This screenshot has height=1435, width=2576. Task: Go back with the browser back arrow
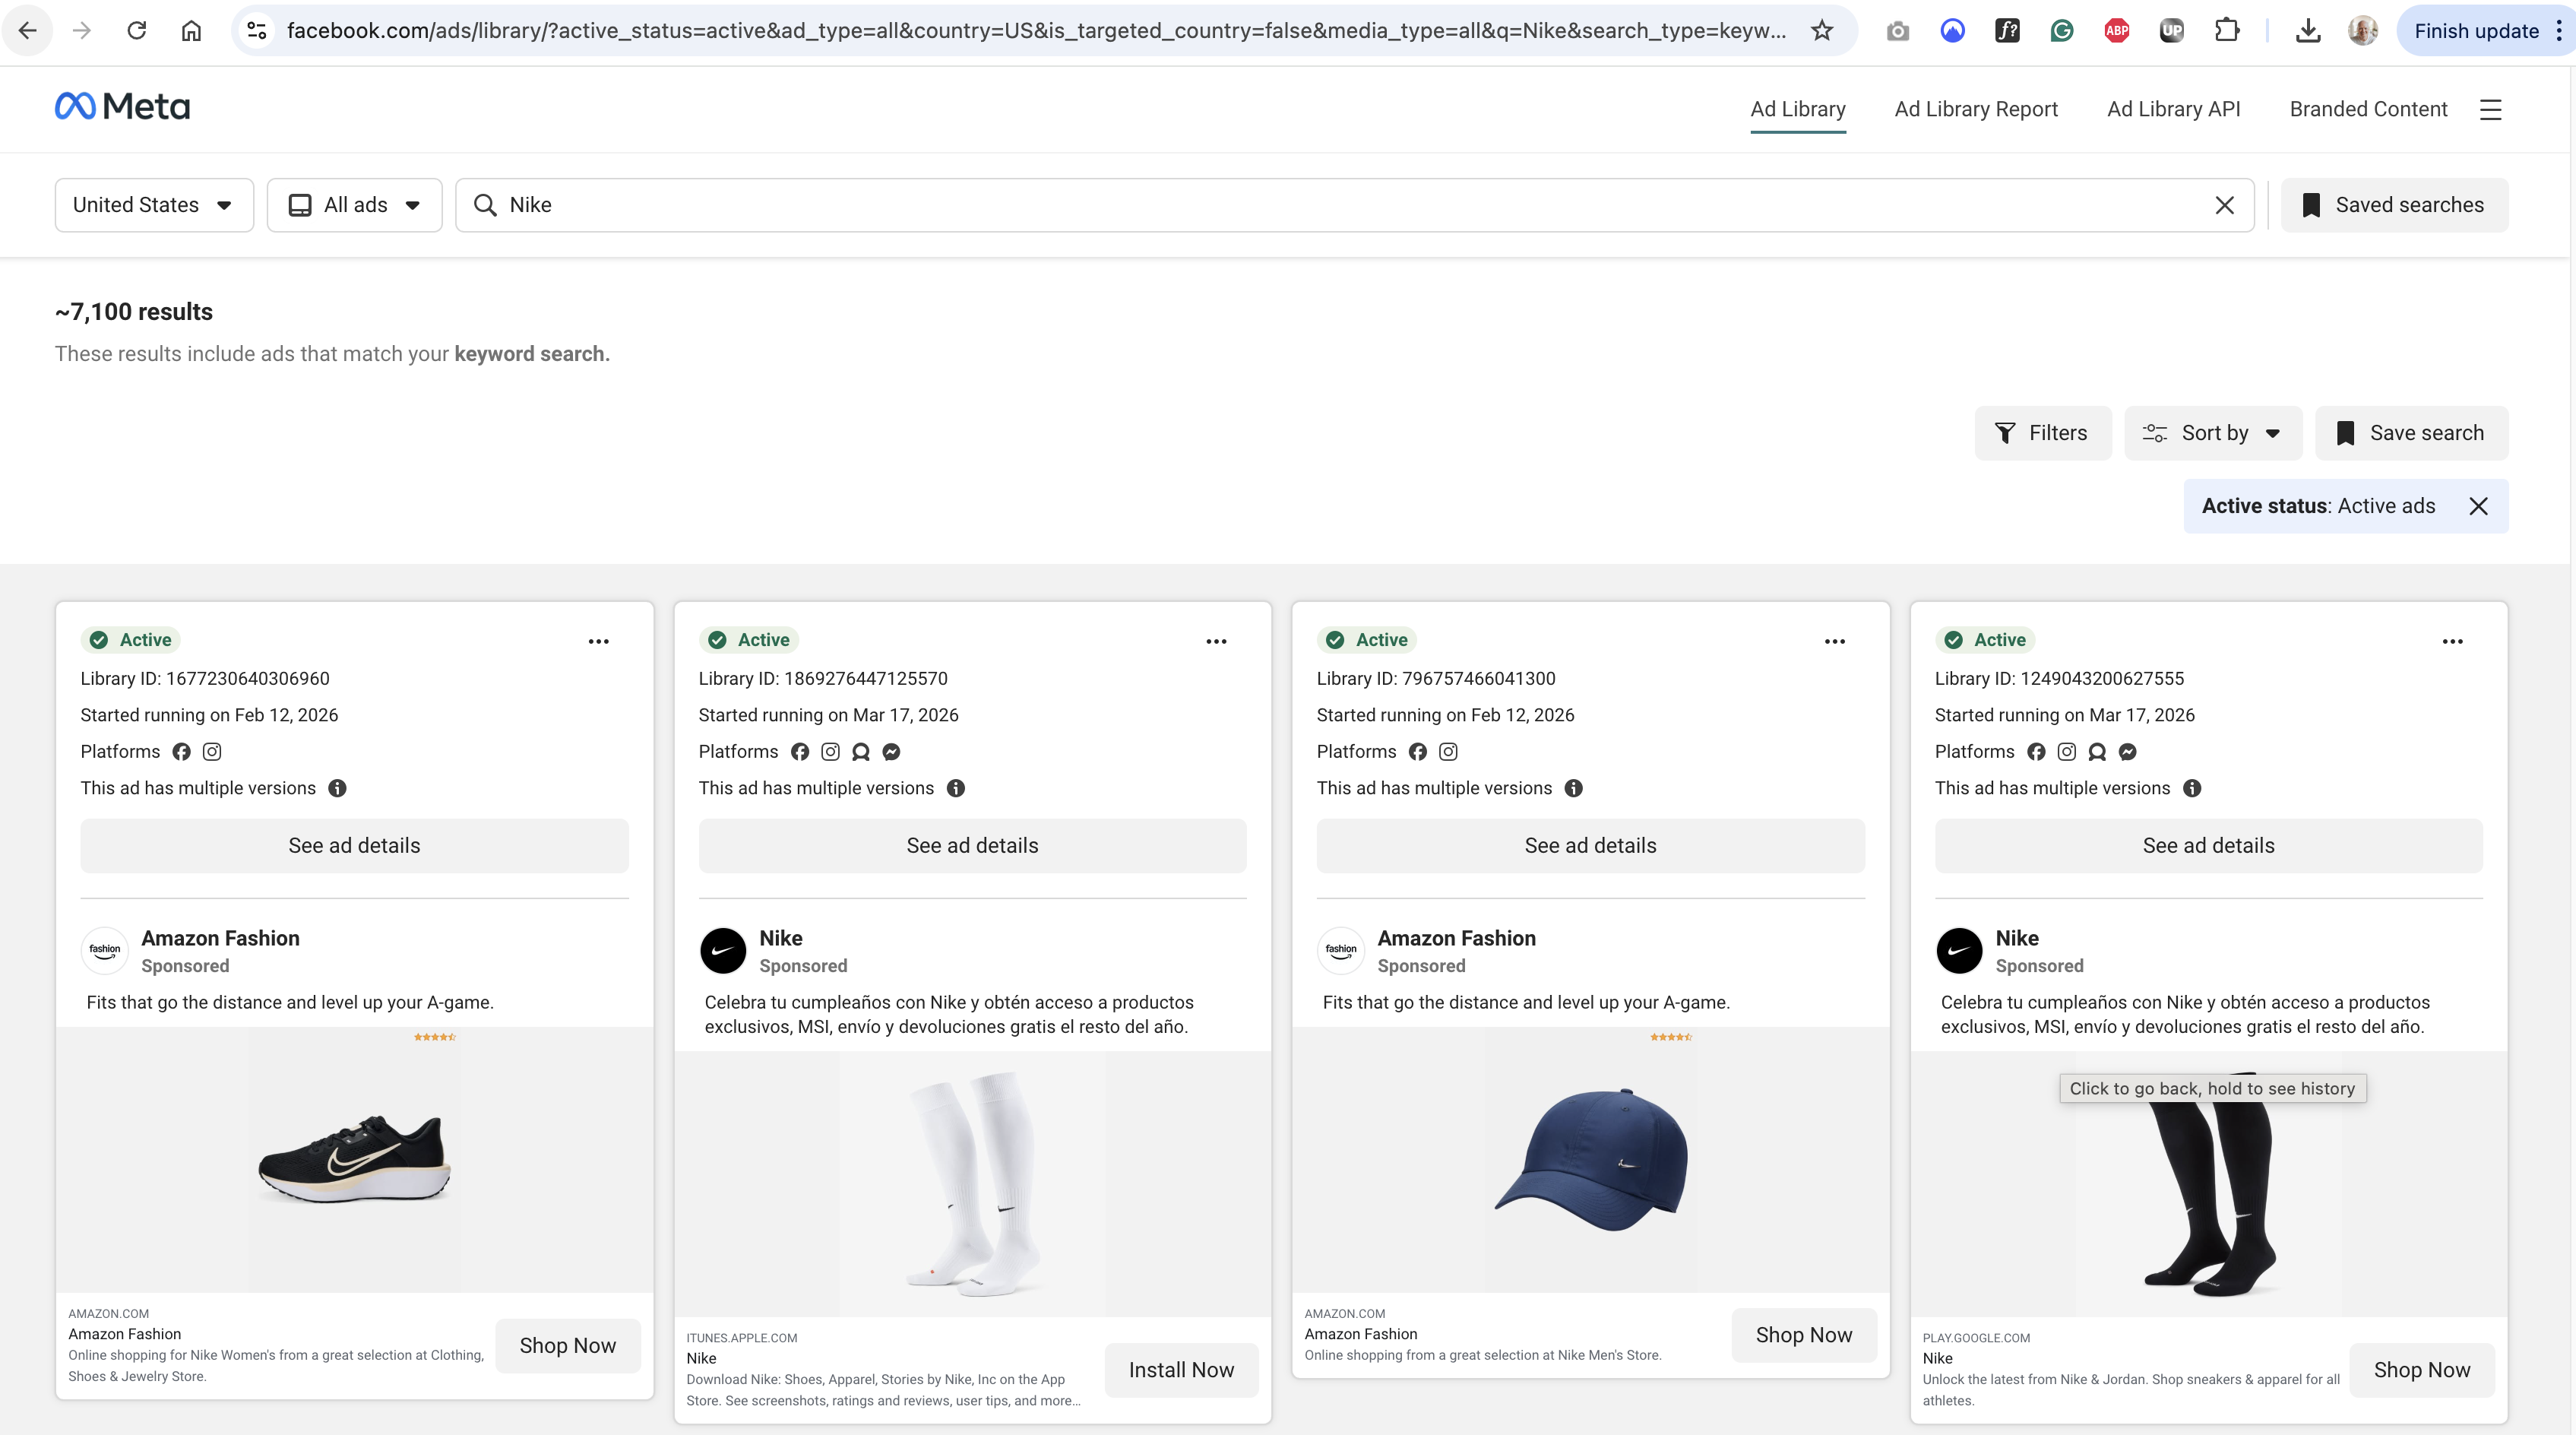28,31
